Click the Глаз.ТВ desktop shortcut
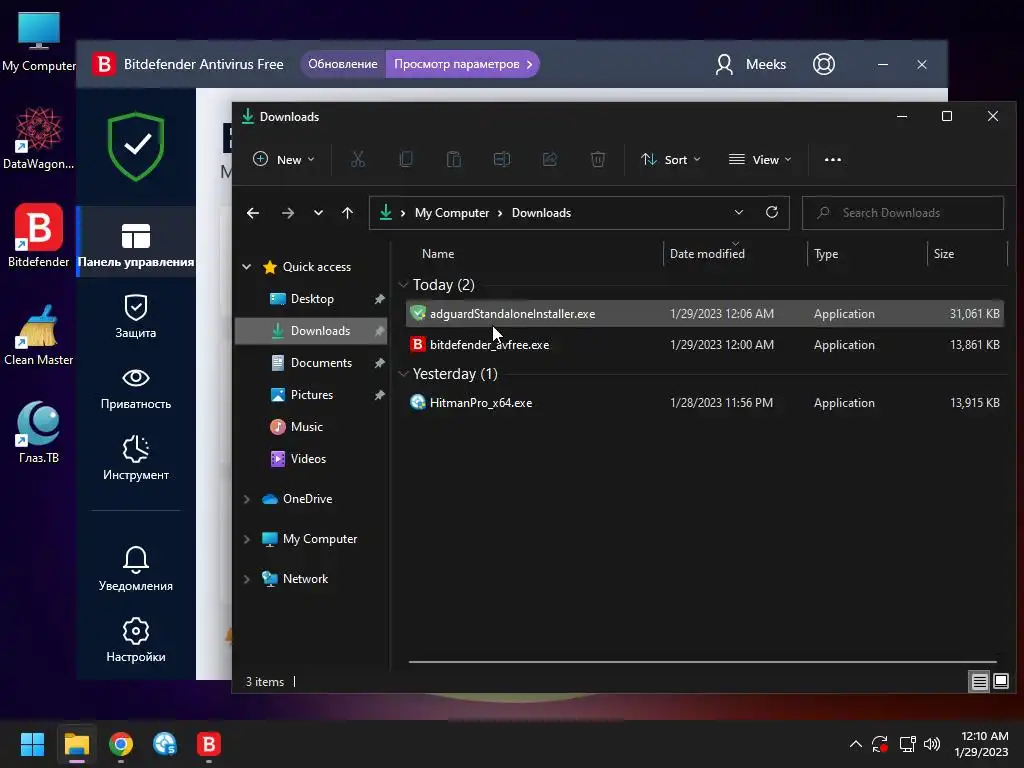1024x768 pixels. click(x=39, y=432)
